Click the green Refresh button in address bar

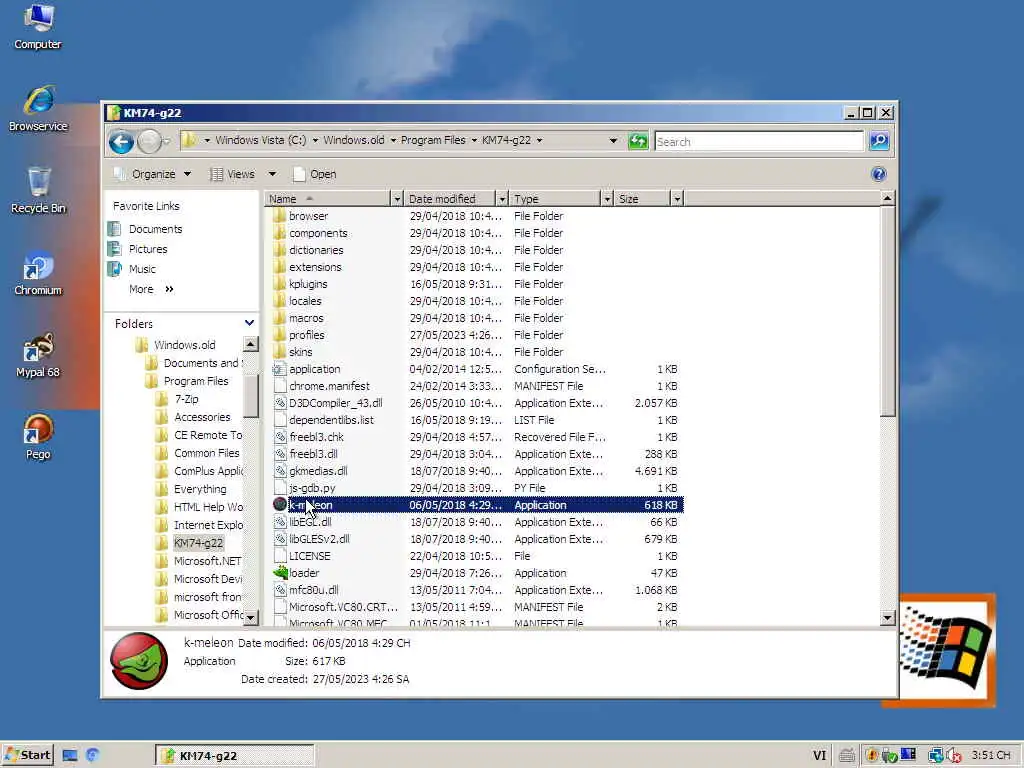tap(637, 140)
